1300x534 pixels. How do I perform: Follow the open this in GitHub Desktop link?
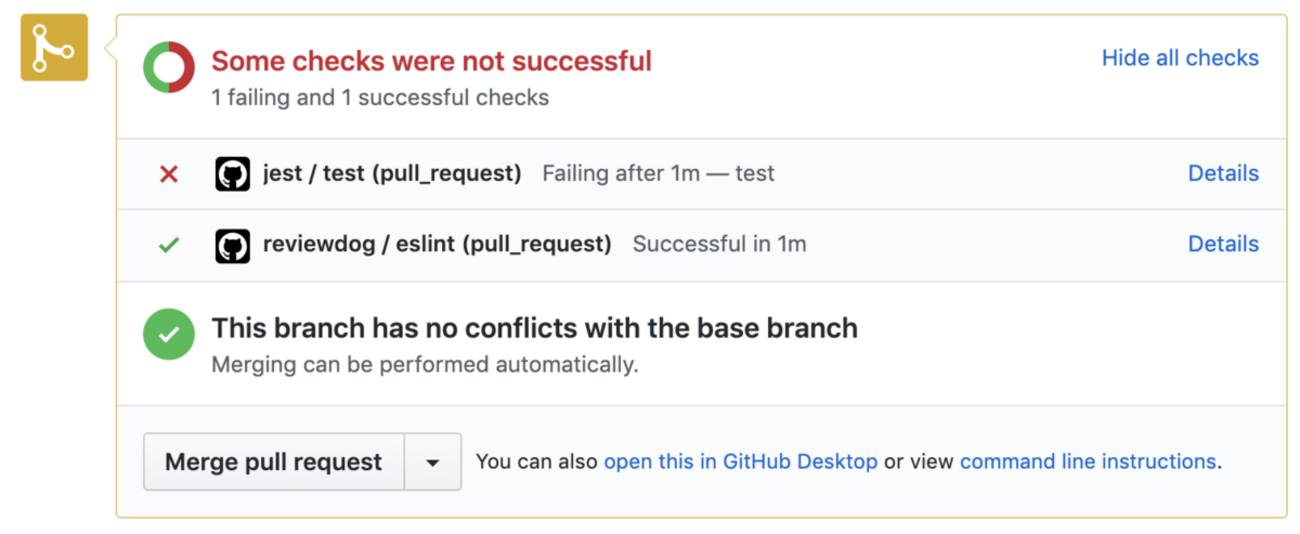pyautogui.click(x=741, y=462)
